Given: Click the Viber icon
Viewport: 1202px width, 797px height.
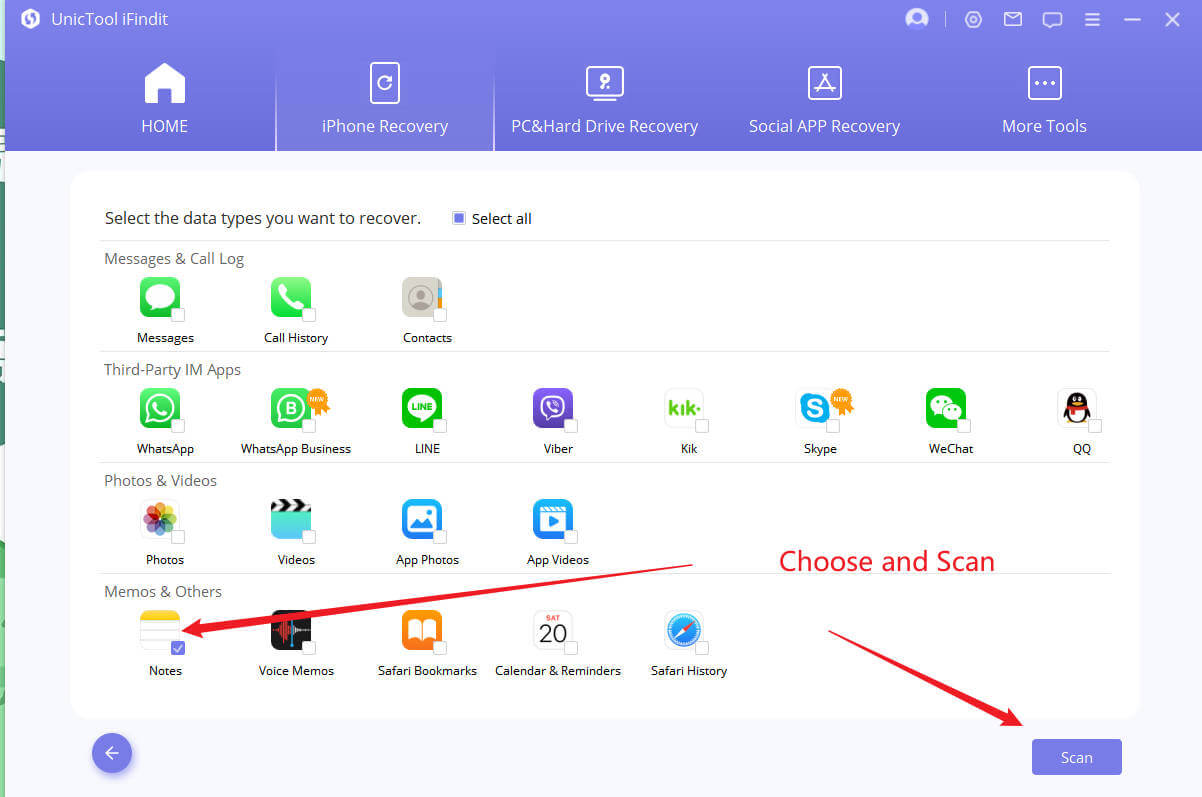Looking at the screenshot, I should point(553,408).
